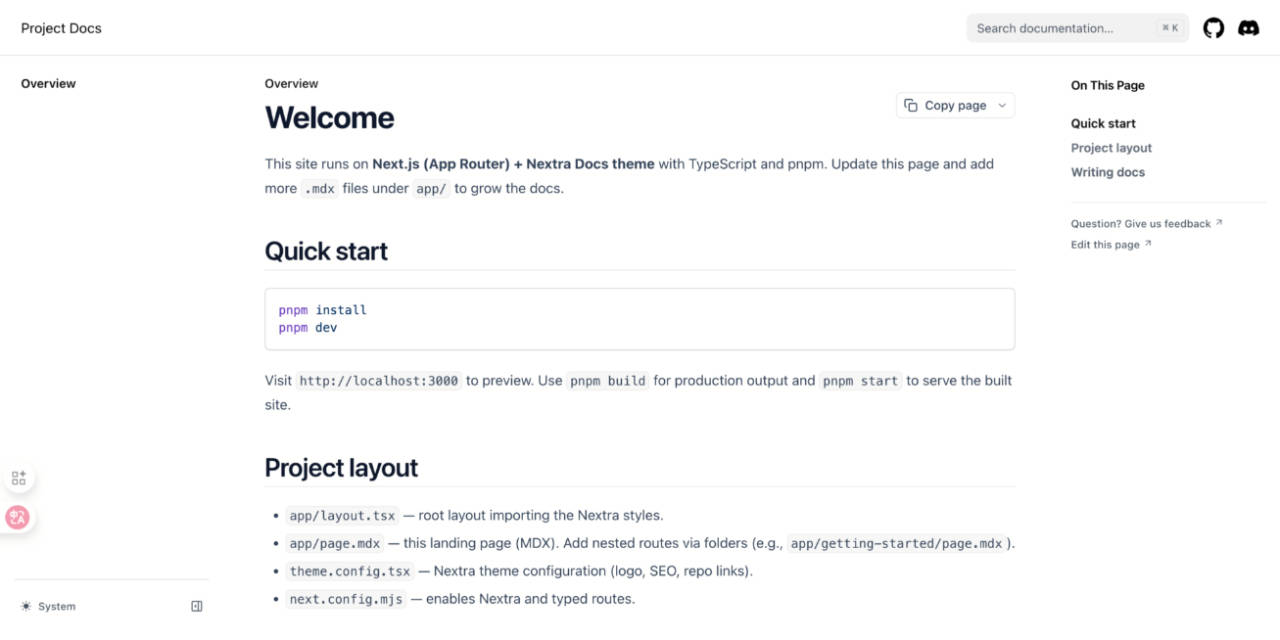The image size is (1280, 640).
Task: Switch theme using the System selector
Action: point(57,605)
